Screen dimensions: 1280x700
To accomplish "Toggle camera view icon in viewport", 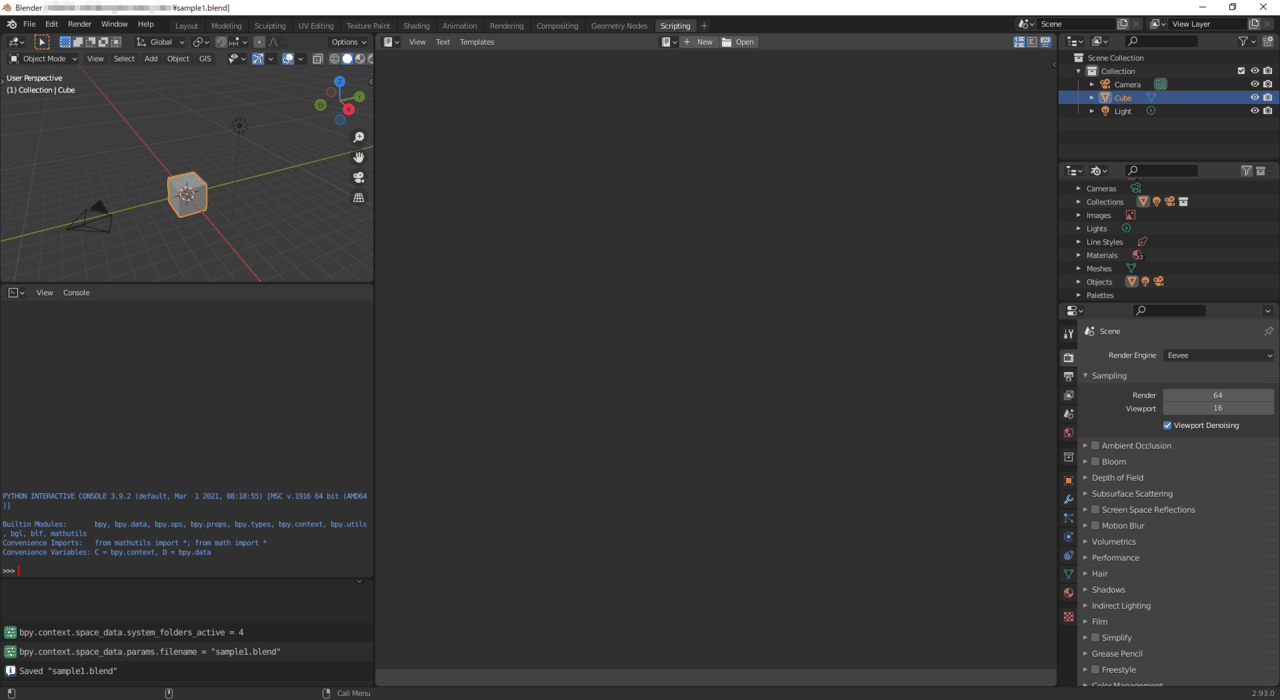I will coord(359,177).
